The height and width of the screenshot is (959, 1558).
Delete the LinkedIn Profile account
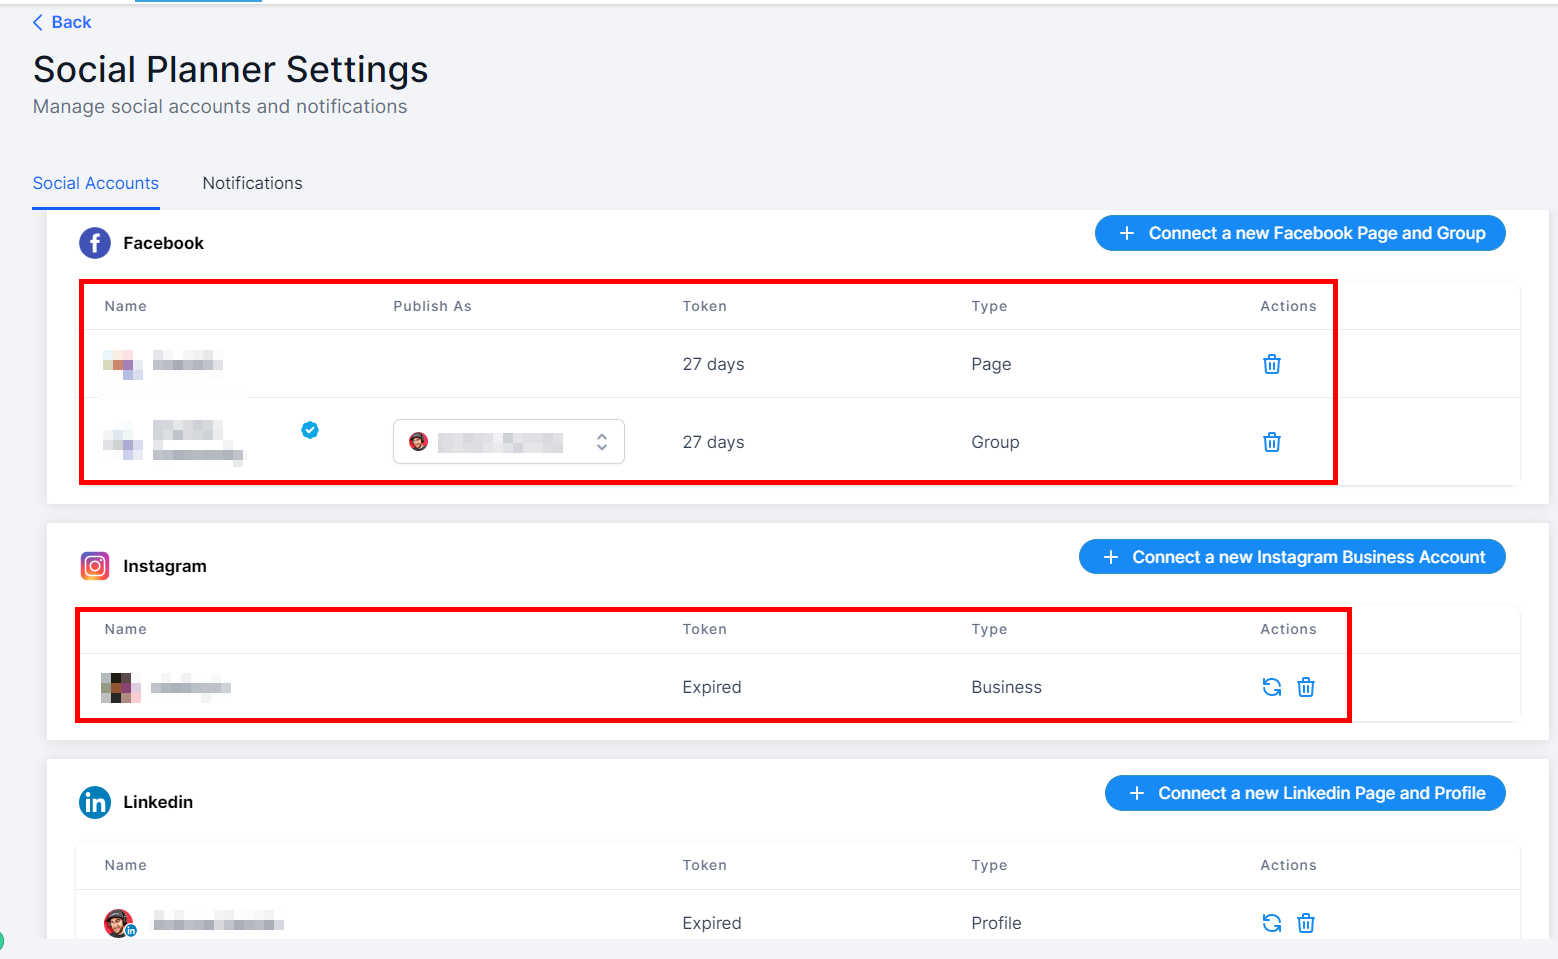[x=1305, y=923]
